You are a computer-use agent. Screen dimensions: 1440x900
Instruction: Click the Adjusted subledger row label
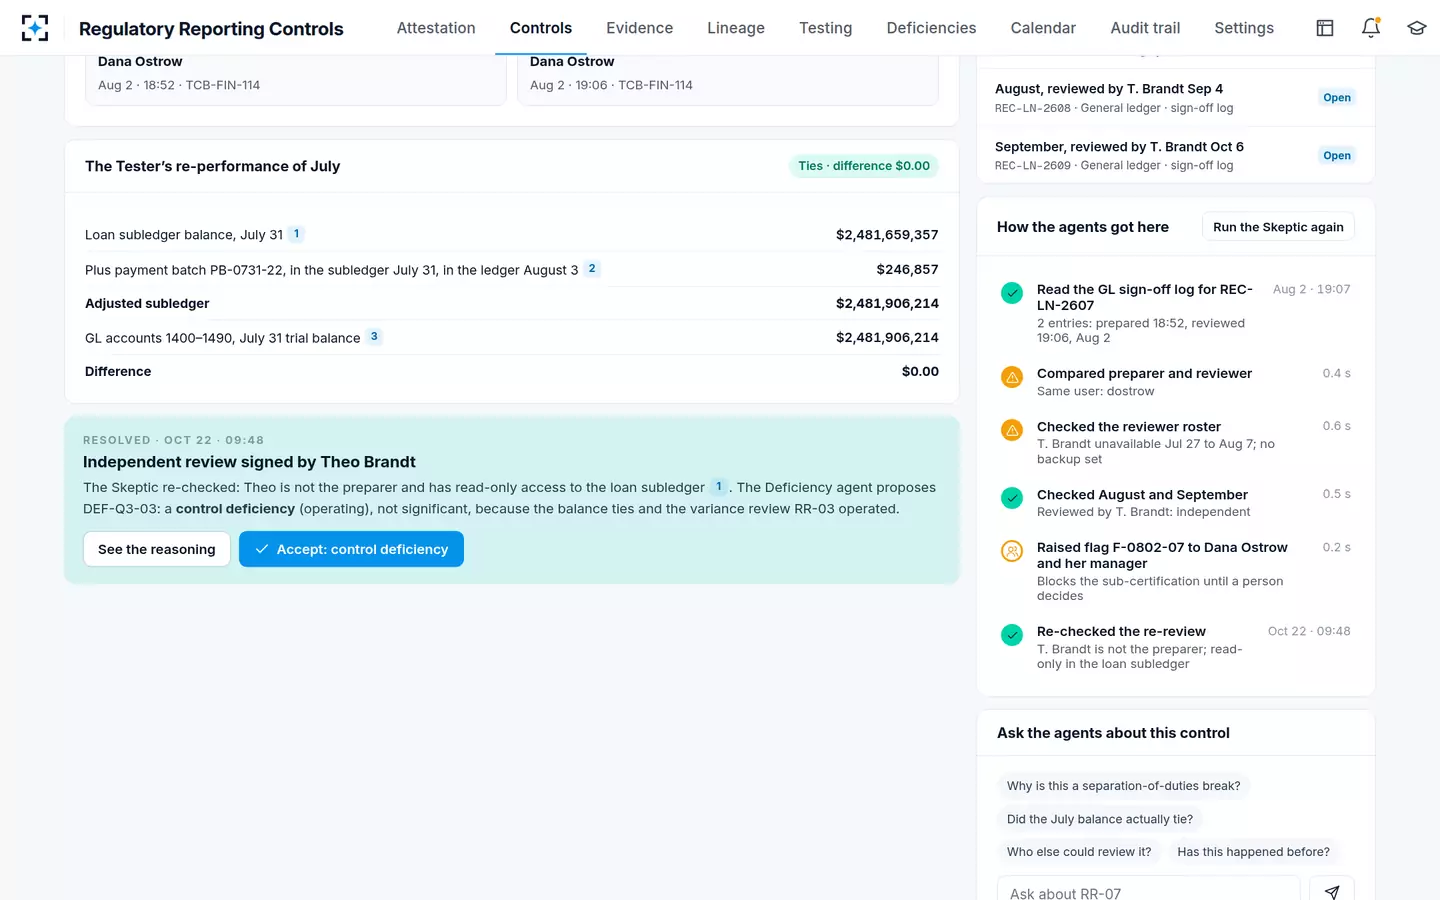coord(147,303)
